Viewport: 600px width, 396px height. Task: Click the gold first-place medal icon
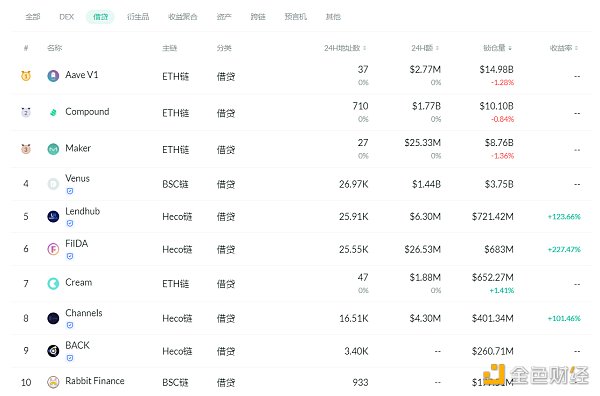coord(26,76)
